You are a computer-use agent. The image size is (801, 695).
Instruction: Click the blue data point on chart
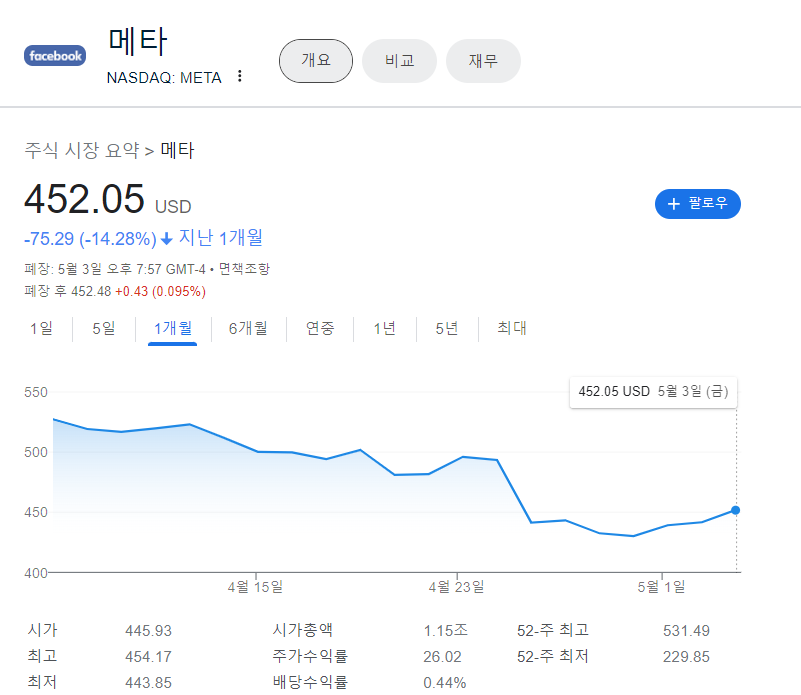tap(736, 510)
